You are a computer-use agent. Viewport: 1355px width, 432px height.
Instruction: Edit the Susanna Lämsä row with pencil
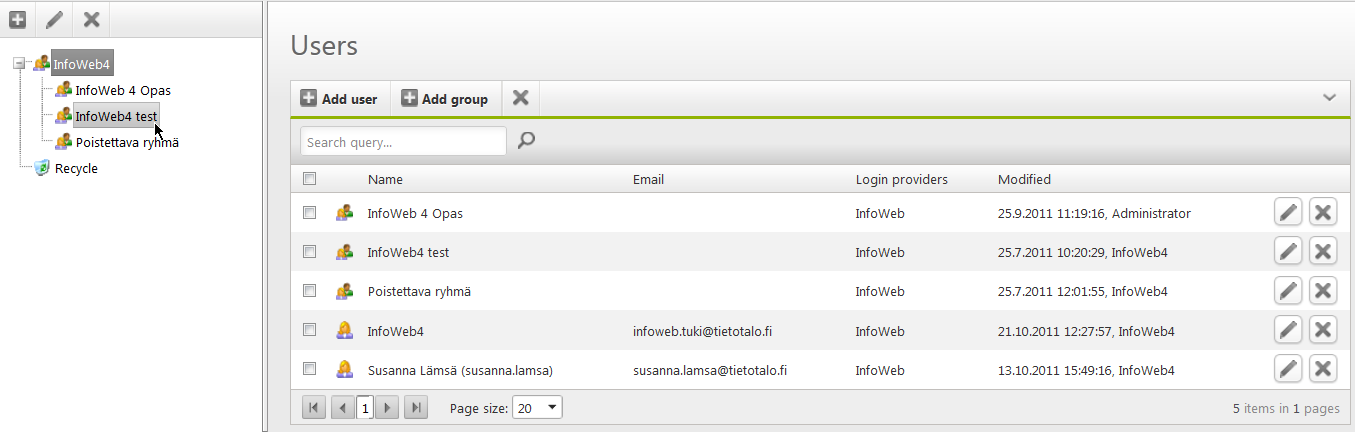1288,369
